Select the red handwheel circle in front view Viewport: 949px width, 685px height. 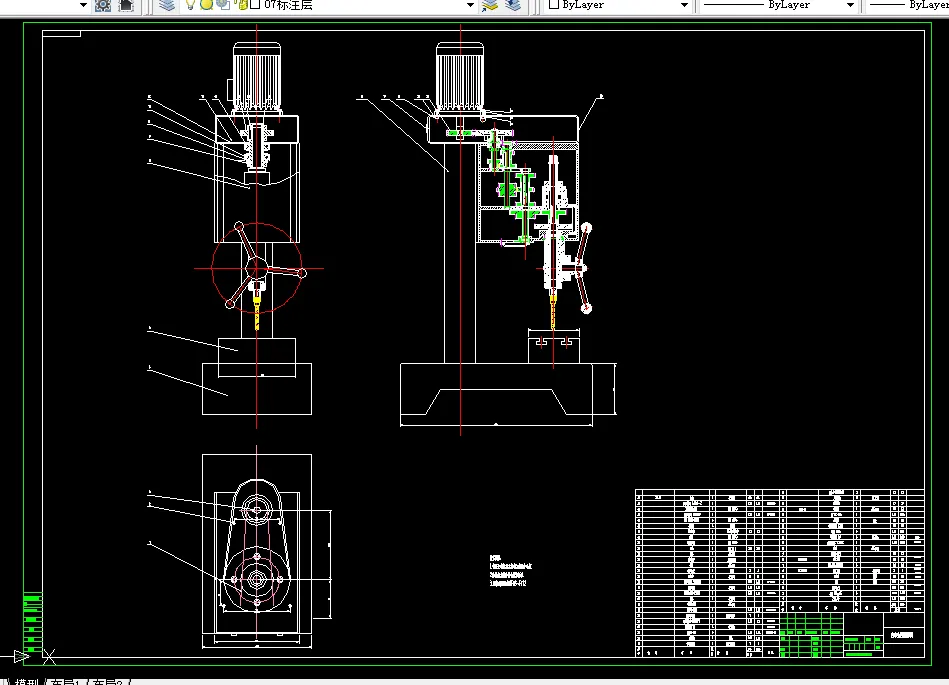pos(257,268)
